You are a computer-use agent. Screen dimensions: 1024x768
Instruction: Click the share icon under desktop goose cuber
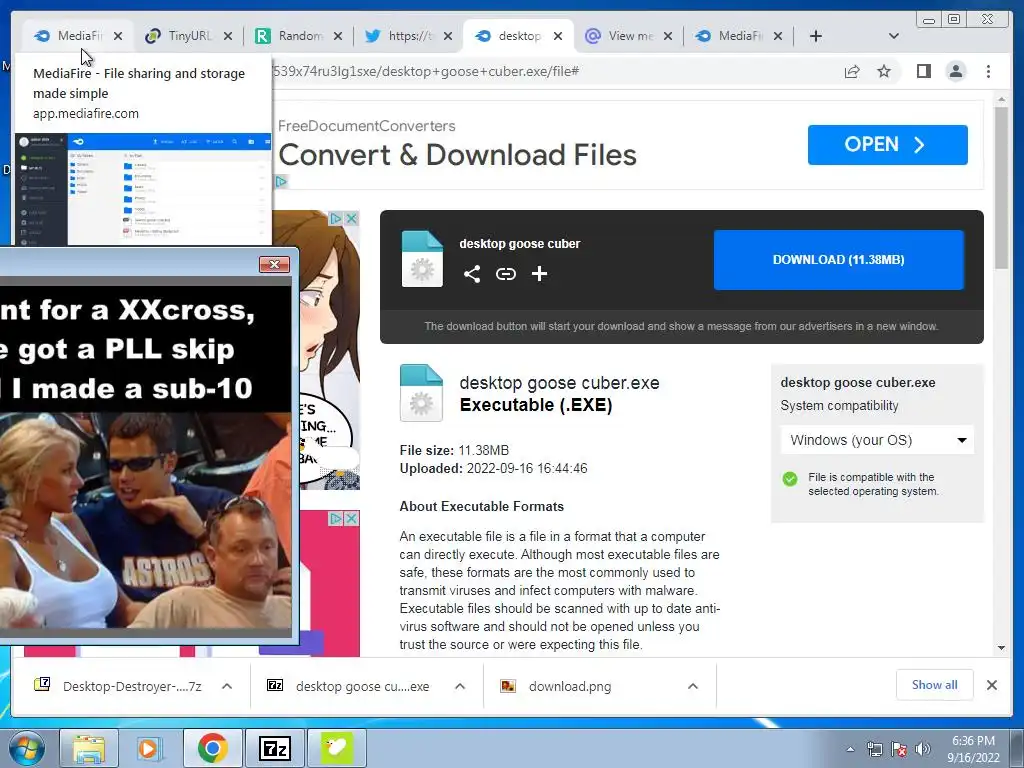coord(472,274)
